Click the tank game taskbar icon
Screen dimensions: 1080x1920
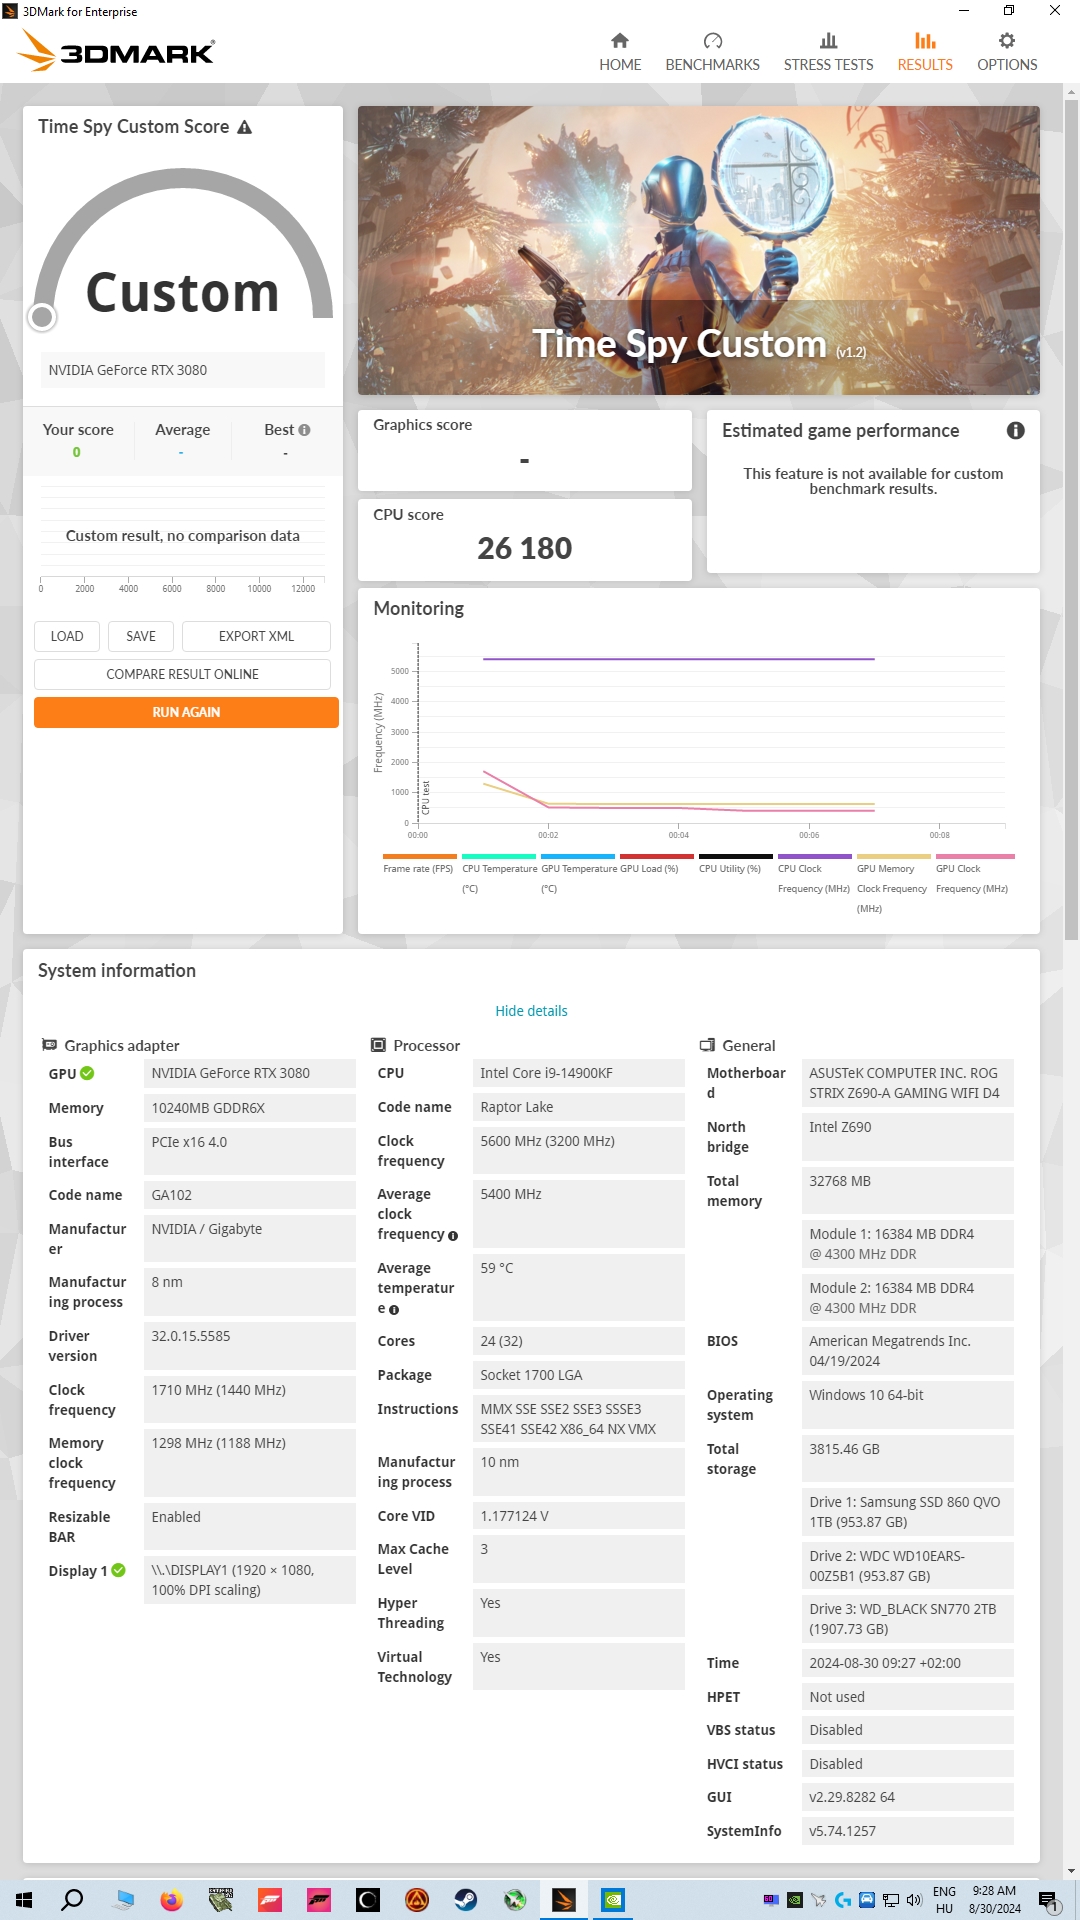pyautogui.click(x=220, y=1900)
